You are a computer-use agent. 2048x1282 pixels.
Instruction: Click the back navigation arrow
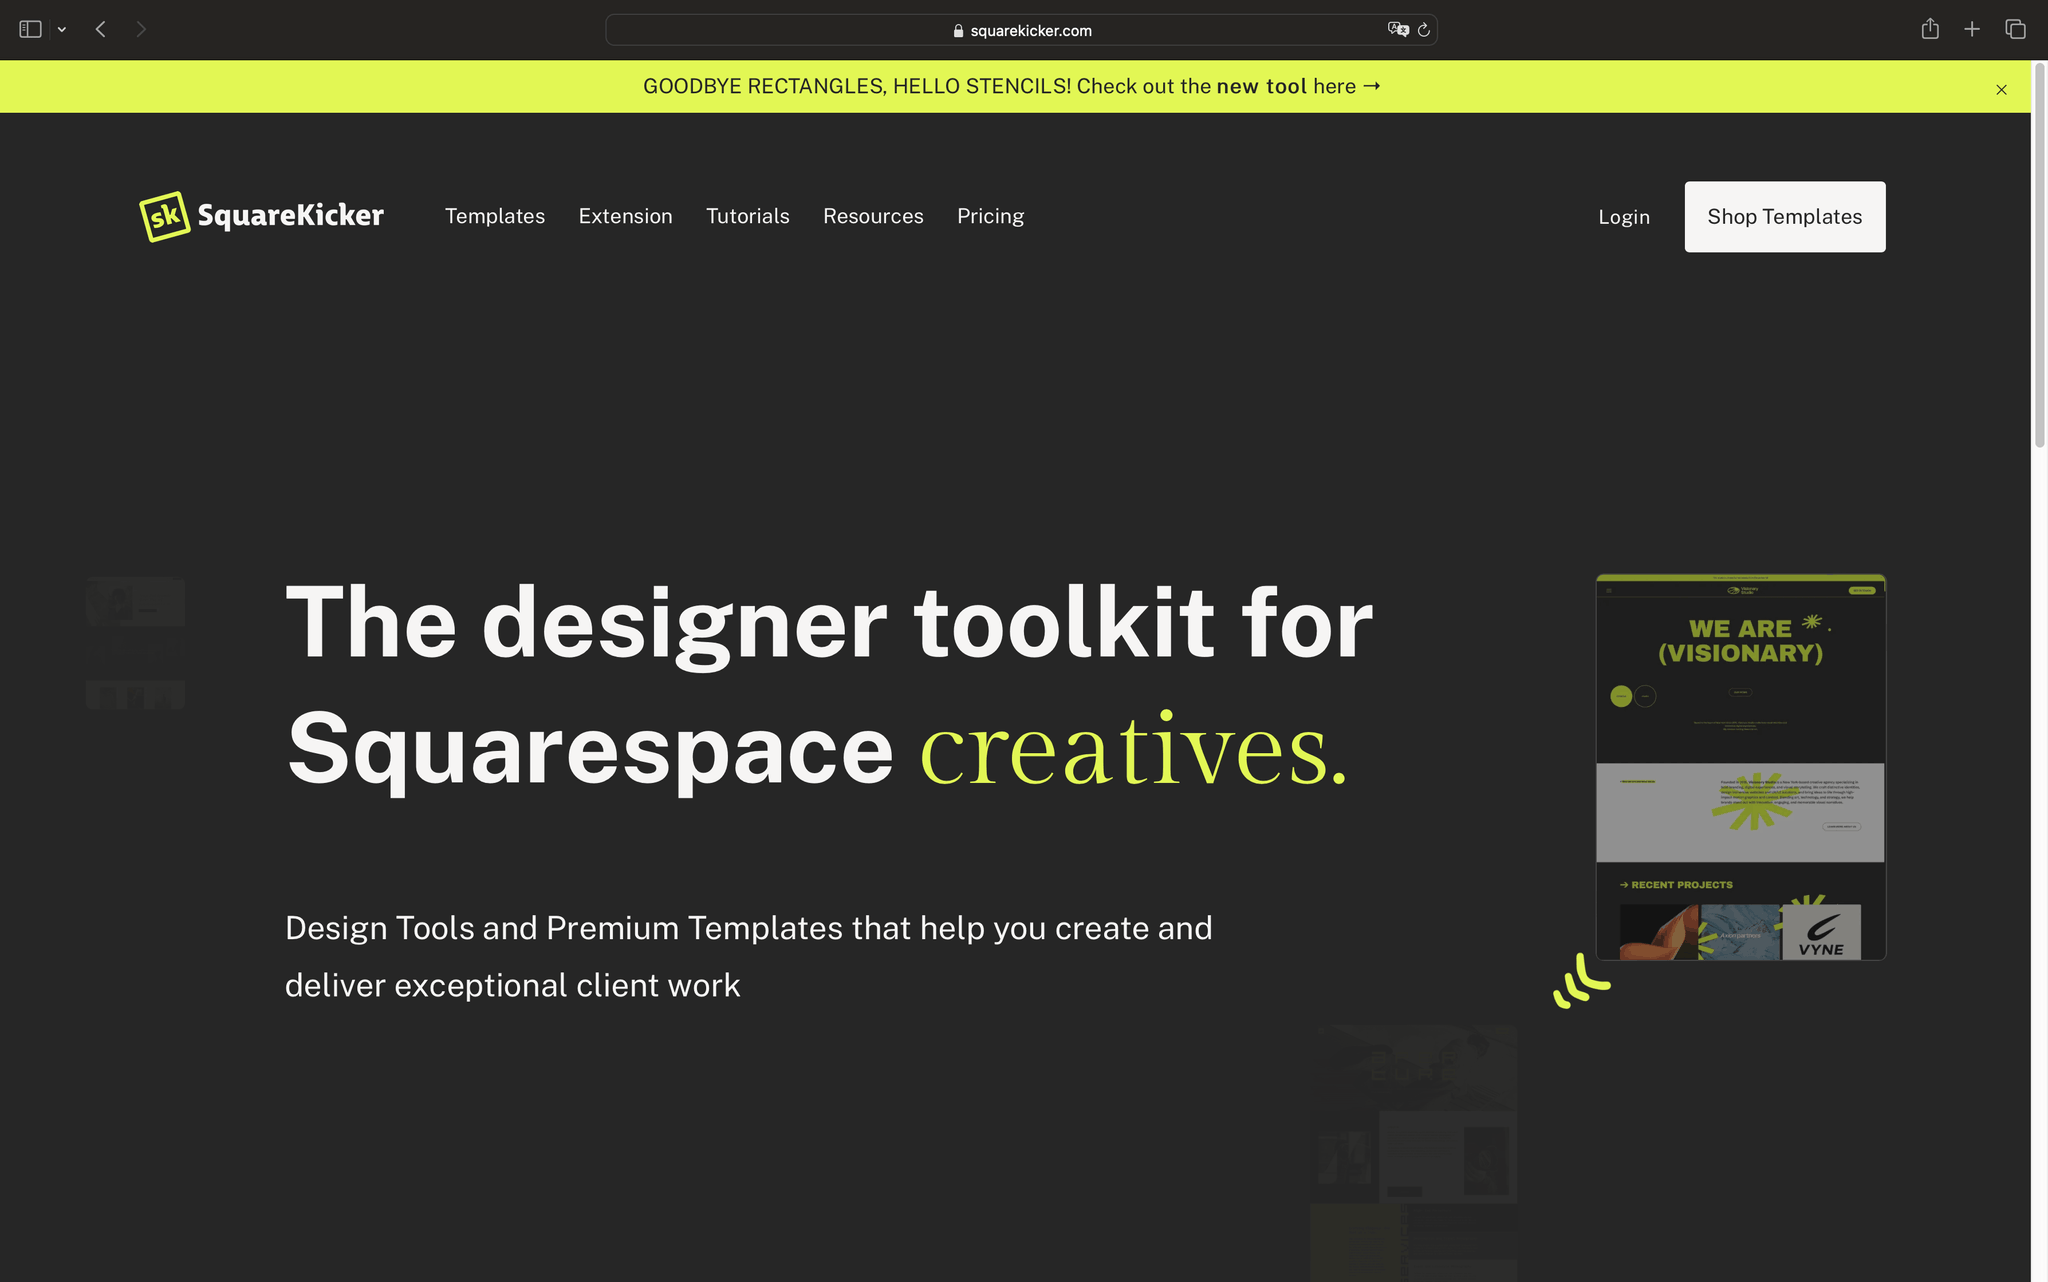pos(100,29)
